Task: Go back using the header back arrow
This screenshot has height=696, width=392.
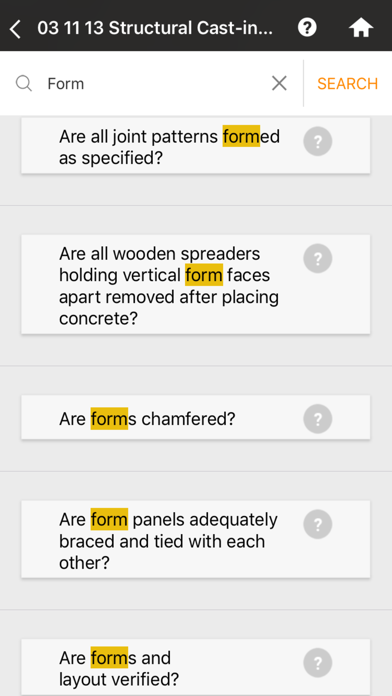Action: tap(15, 29)
